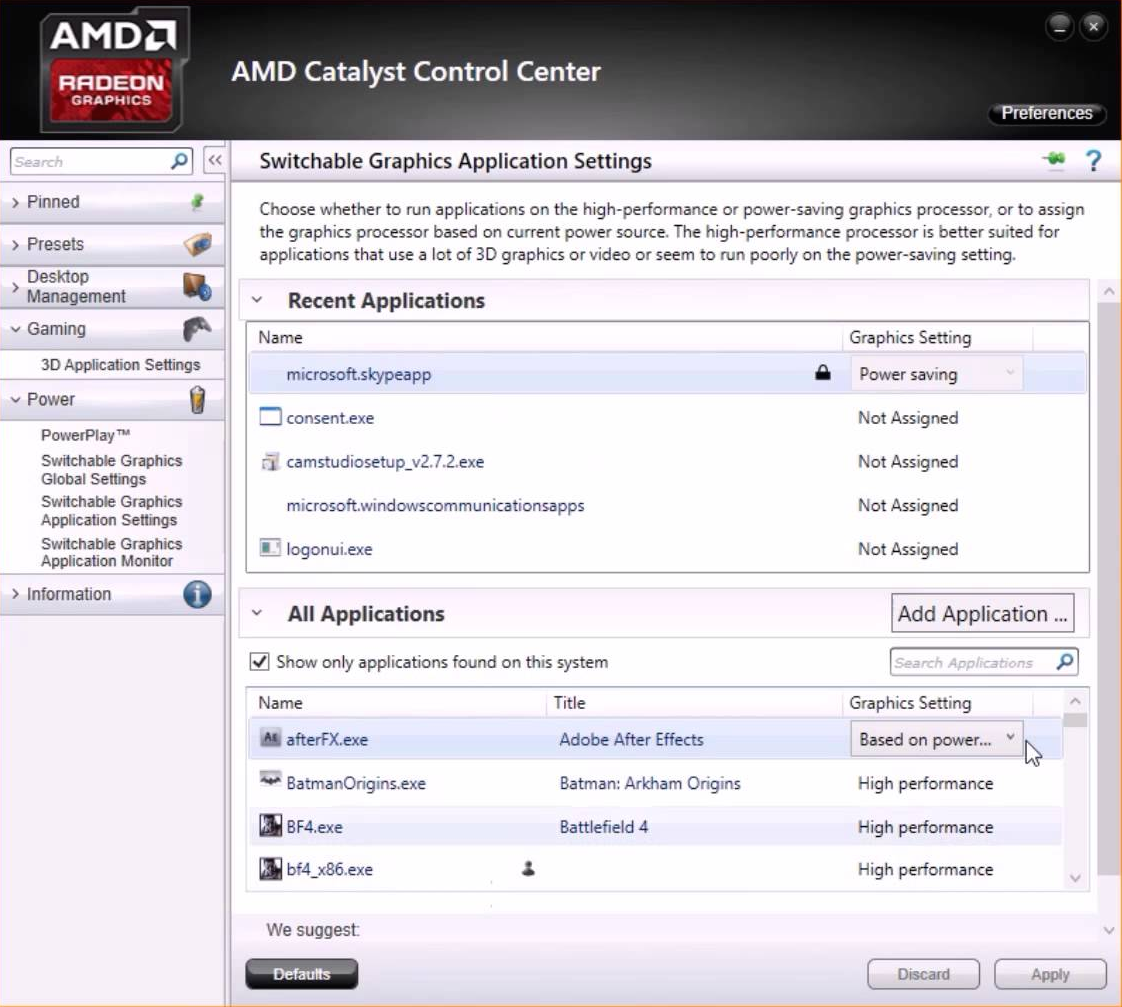The height and width of the screenshot is (1007, 1122).
Task: Open Switchable Graphics Global Settings
Action: pos(111,470)
